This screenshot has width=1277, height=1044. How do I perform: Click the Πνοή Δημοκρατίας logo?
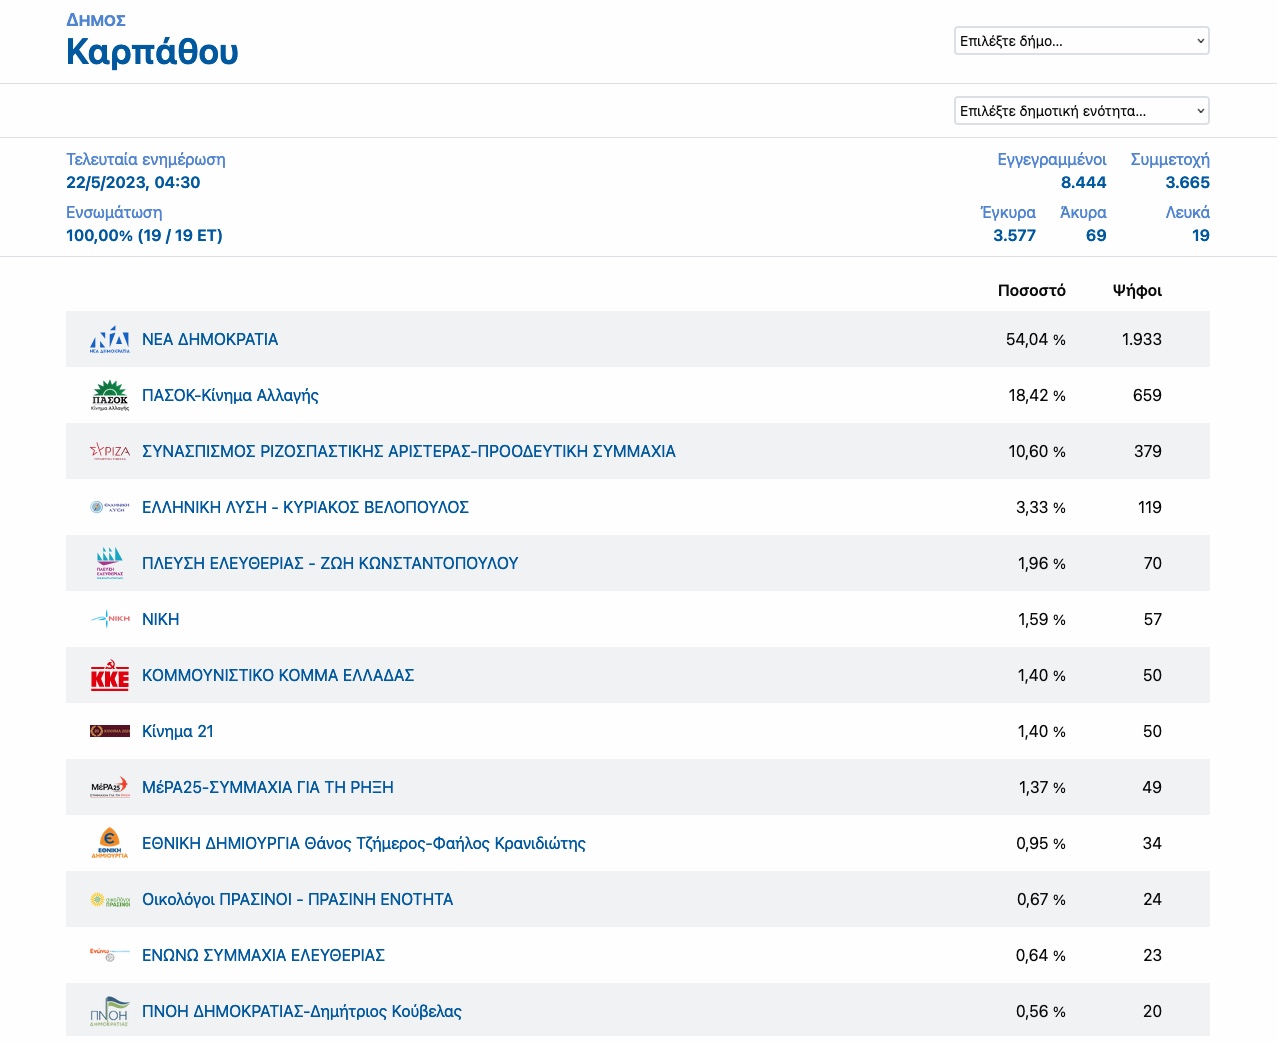click(x=110, y=1011)
